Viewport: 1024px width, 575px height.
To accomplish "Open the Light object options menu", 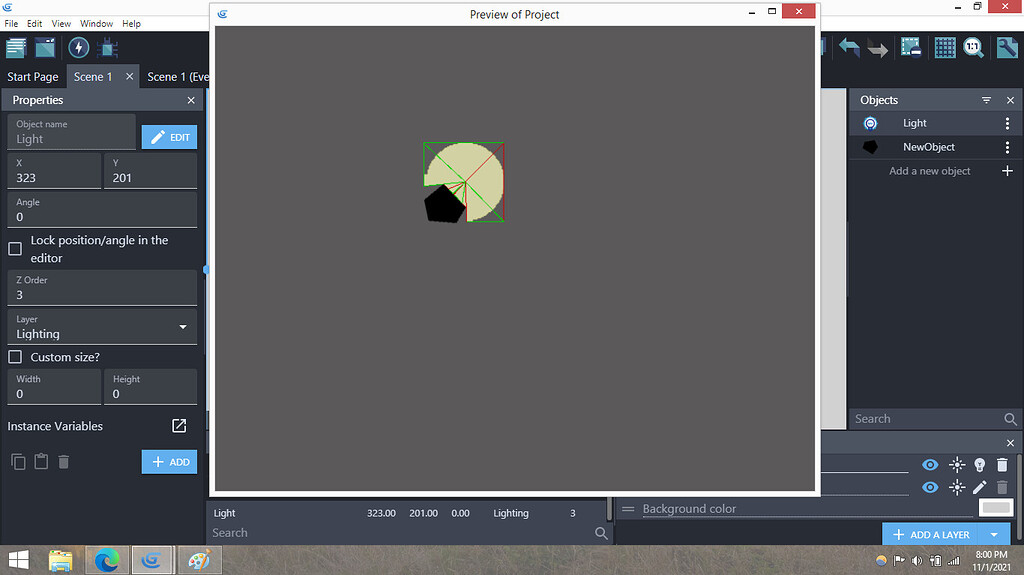I will click(1007, 123).
